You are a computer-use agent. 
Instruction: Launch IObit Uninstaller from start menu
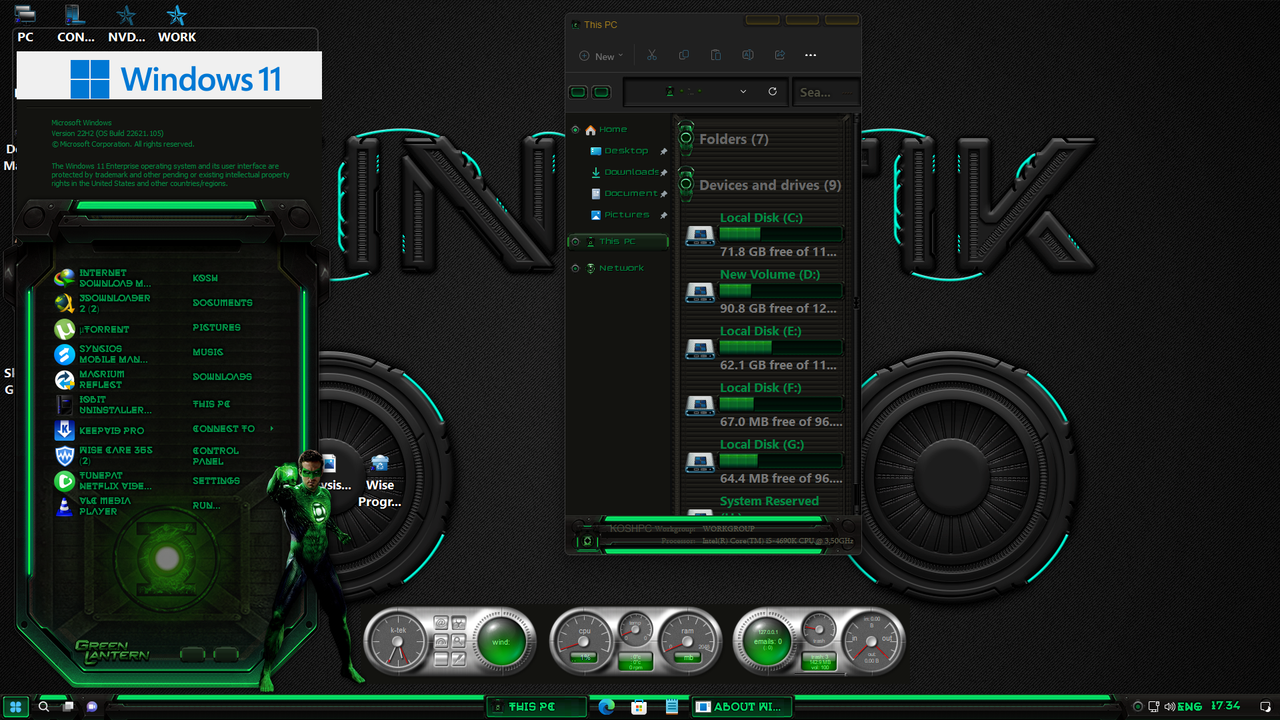(x=103, y=405)
